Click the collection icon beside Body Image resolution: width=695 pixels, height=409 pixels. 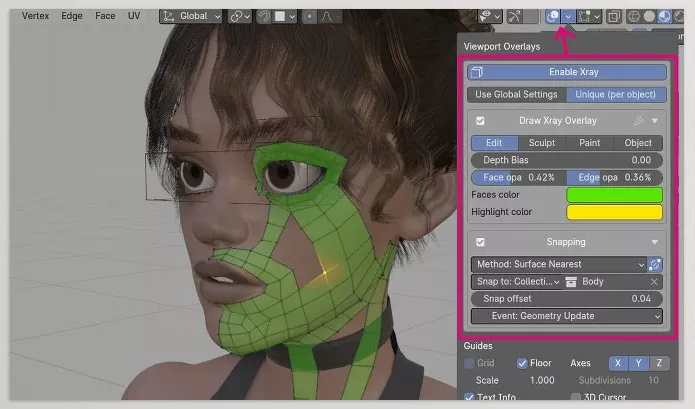click(x=571, y=282)
